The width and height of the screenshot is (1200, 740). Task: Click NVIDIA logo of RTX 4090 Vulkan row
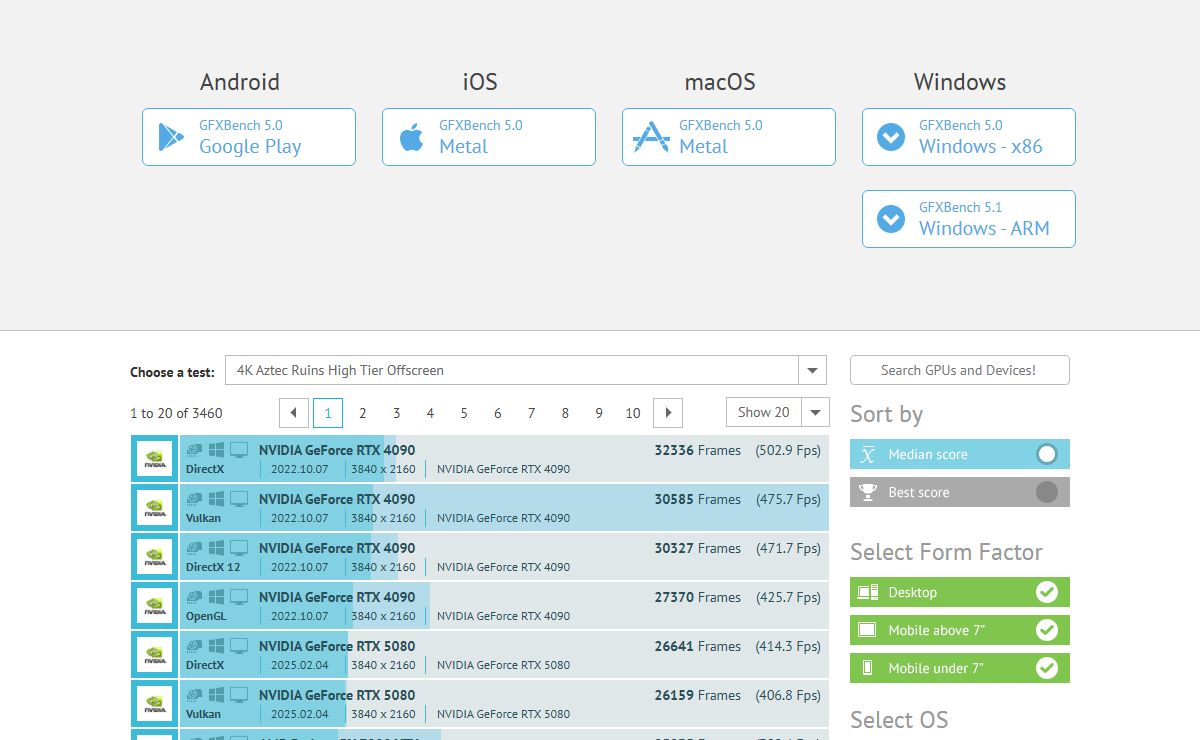155,508
